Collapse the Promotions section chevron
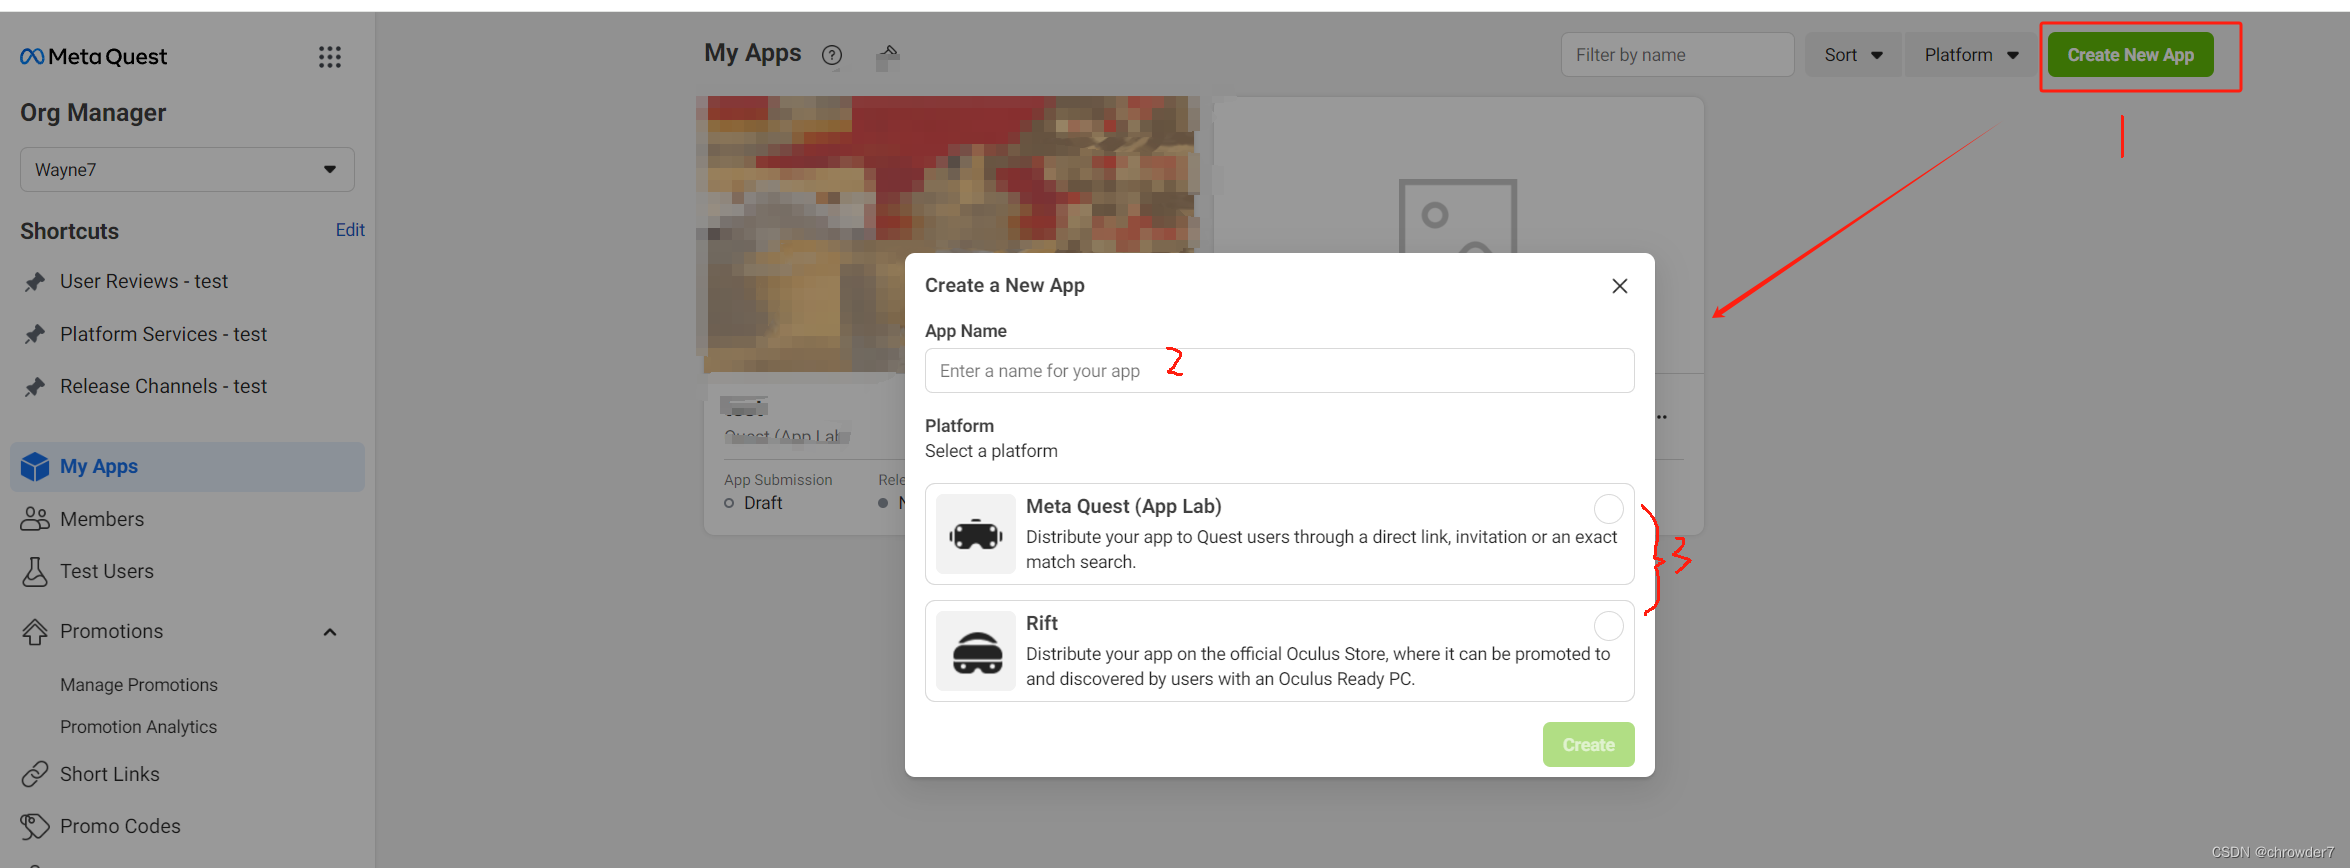Image resolution: width=2350 pixels, height=868 pixels. coord(330,632)
